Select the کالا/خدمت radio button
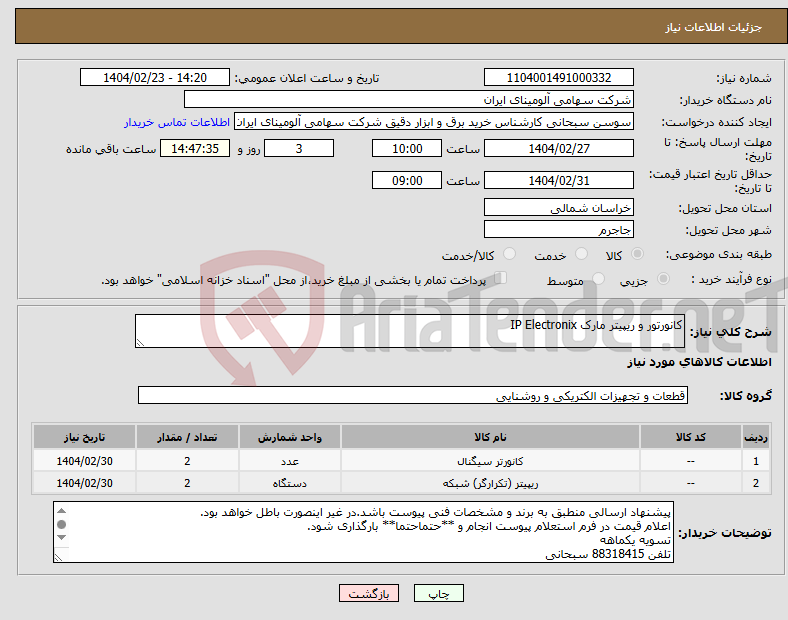The height and width of the screenshot is (620, 788). pyautogui.click(x=509, y=254)
